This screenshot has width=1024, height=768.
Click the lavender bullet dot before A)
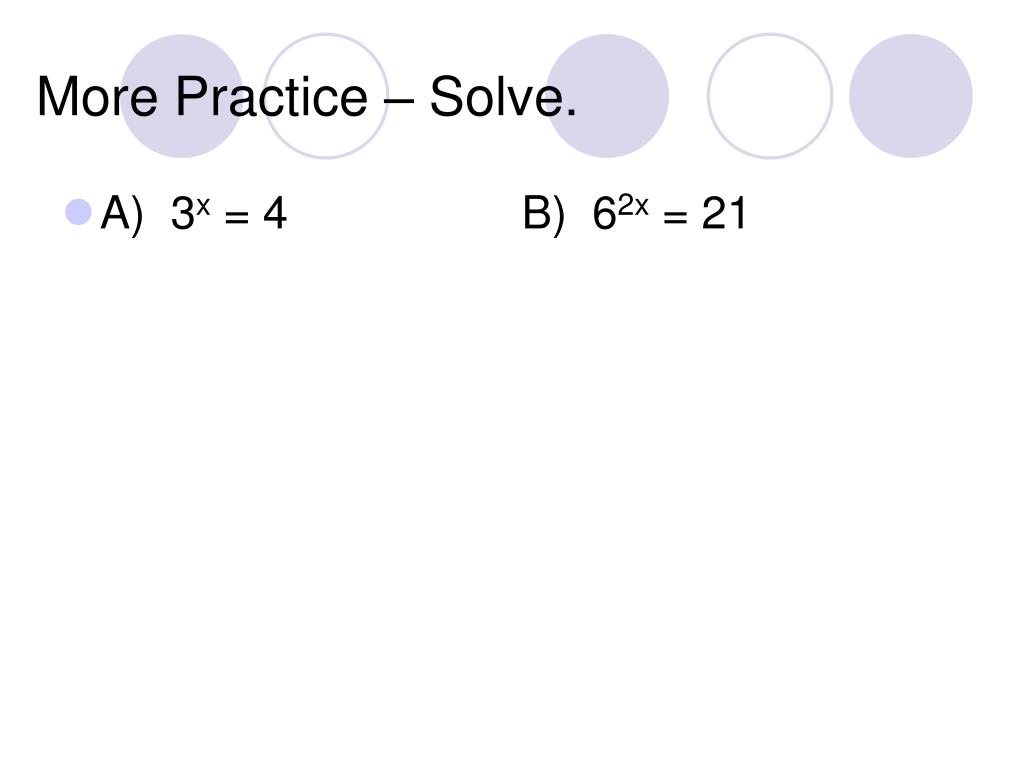[x=78, y=212]
